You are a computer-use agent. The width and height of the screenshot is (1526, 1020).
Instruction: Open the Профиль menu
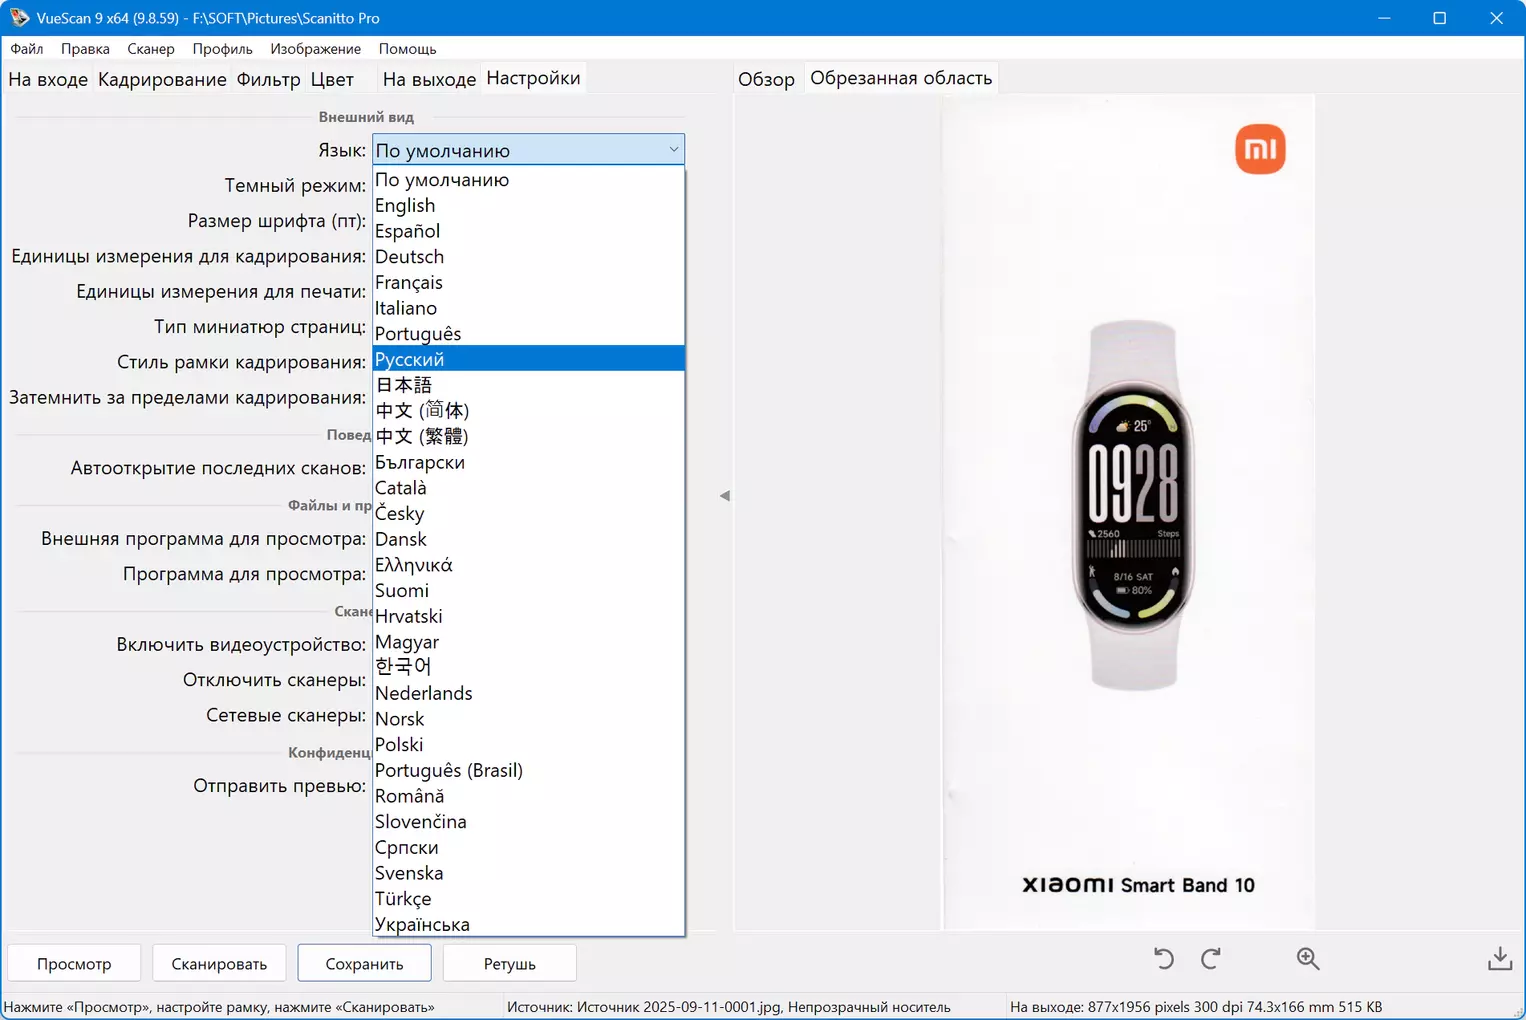(223, 49)
